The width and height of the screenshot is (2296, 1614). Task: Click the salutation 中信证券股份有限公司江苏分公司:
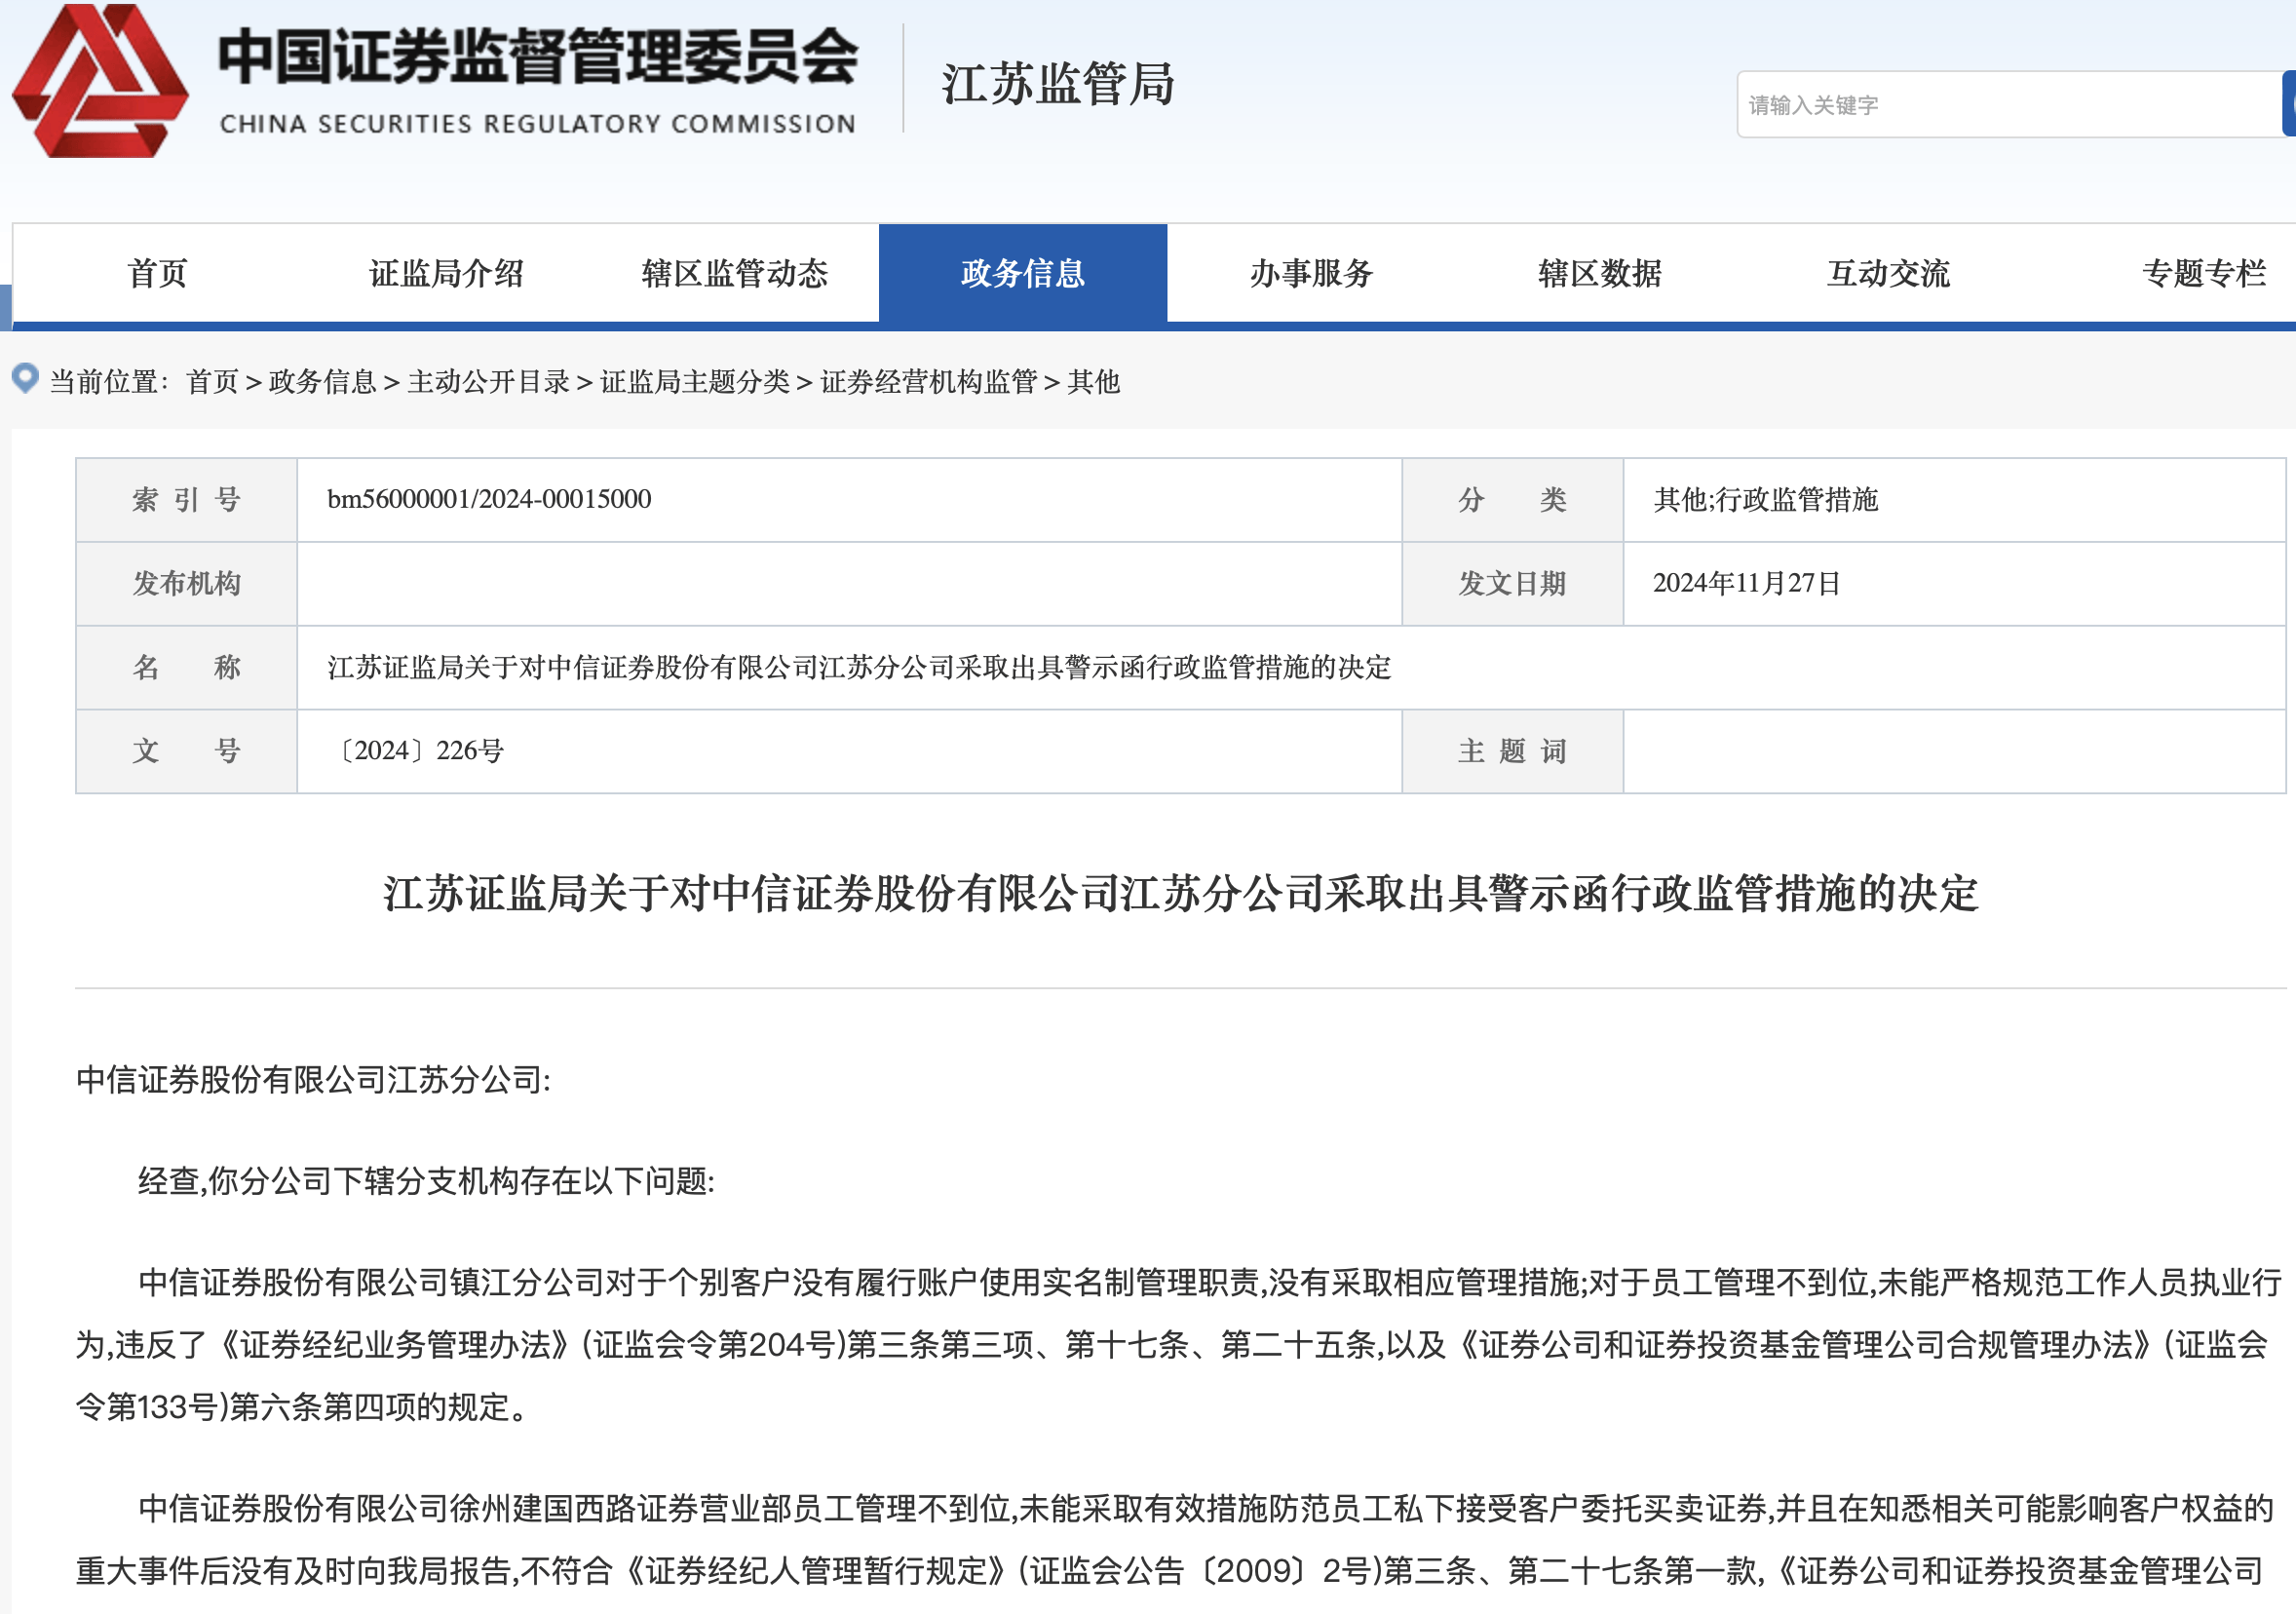point(313,1080)
